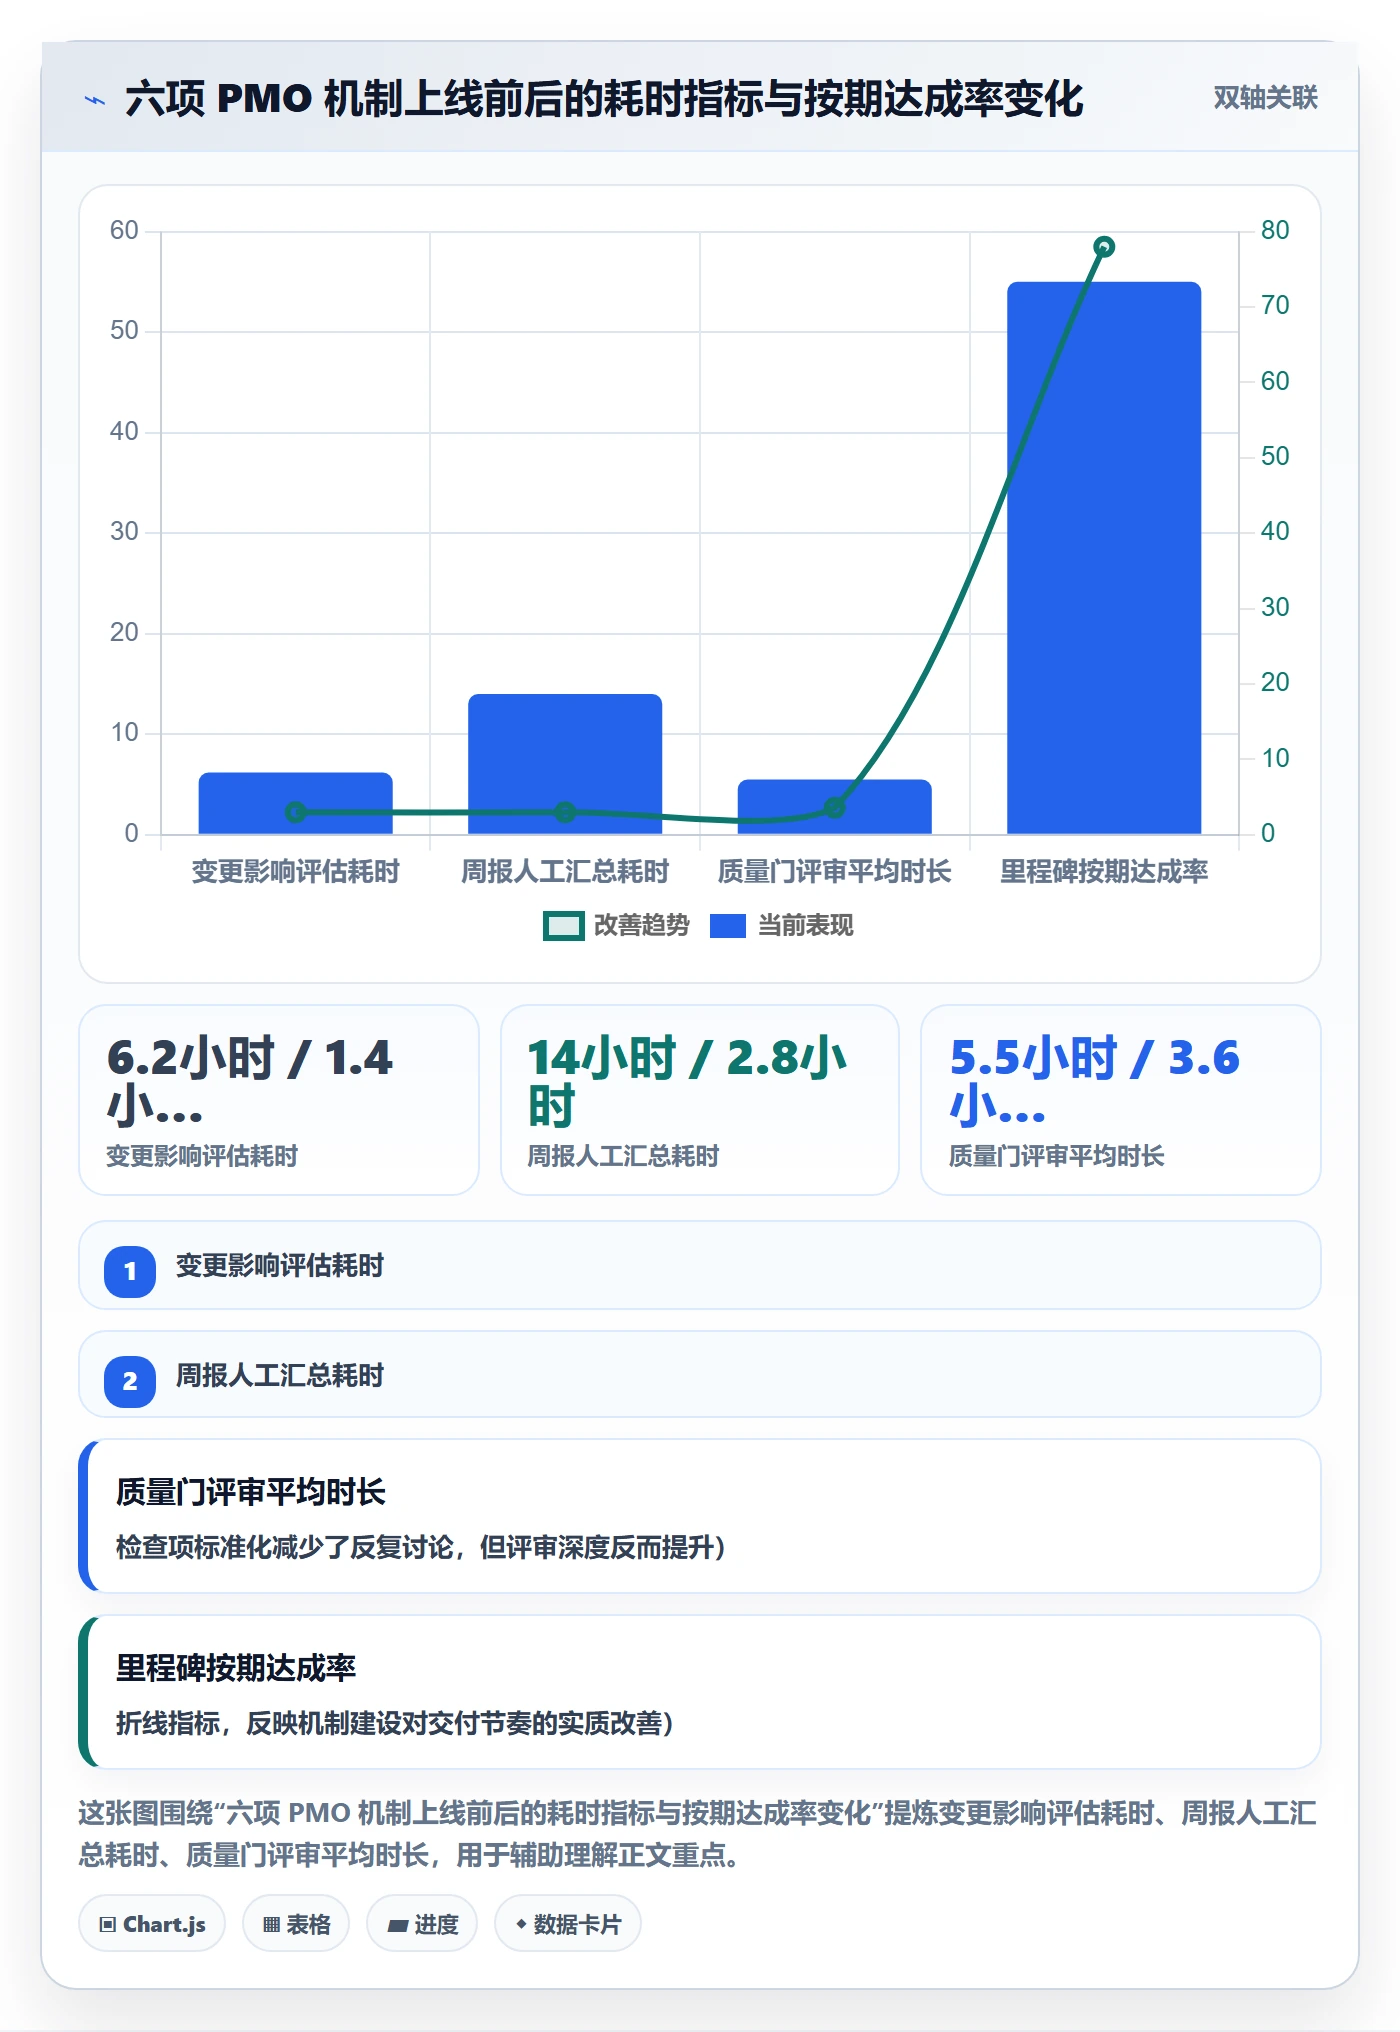
Task: Select the title 六项 PMO 机制上线前后的耗时指标
Action: click(x=604, y=99)
